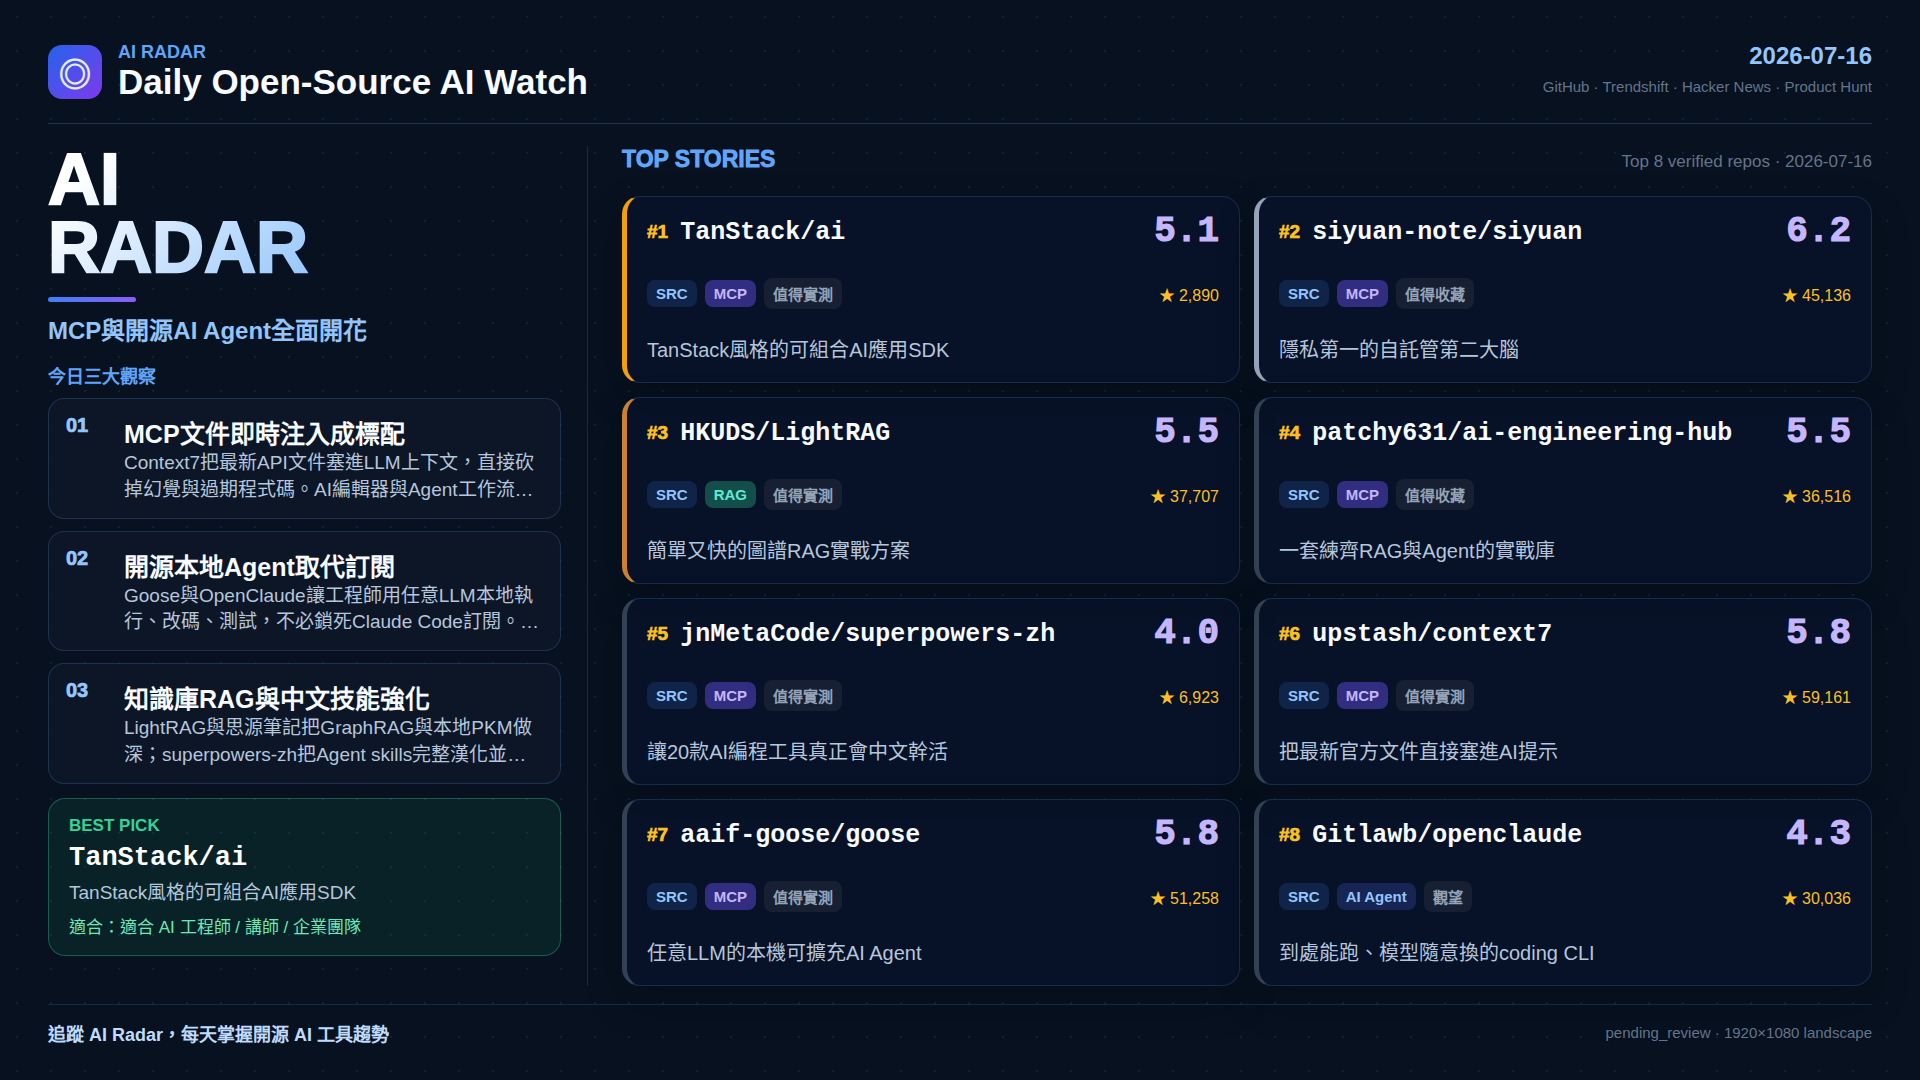This screenshot has height=1080, width=1920.
Task: Open the TanStack/ai repo title
Action: (762, 231)
